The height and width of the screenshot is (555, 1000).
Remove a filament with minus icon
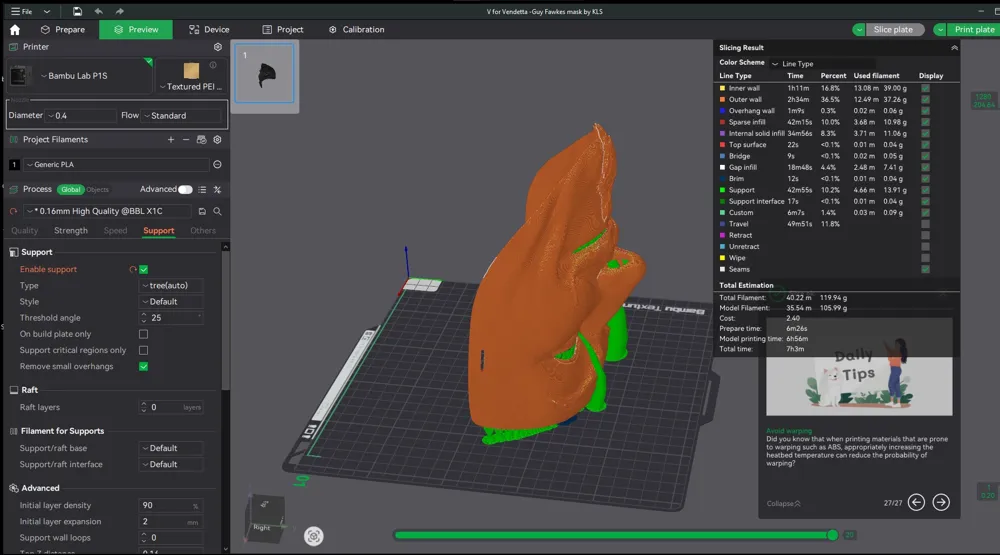(186, 140)
